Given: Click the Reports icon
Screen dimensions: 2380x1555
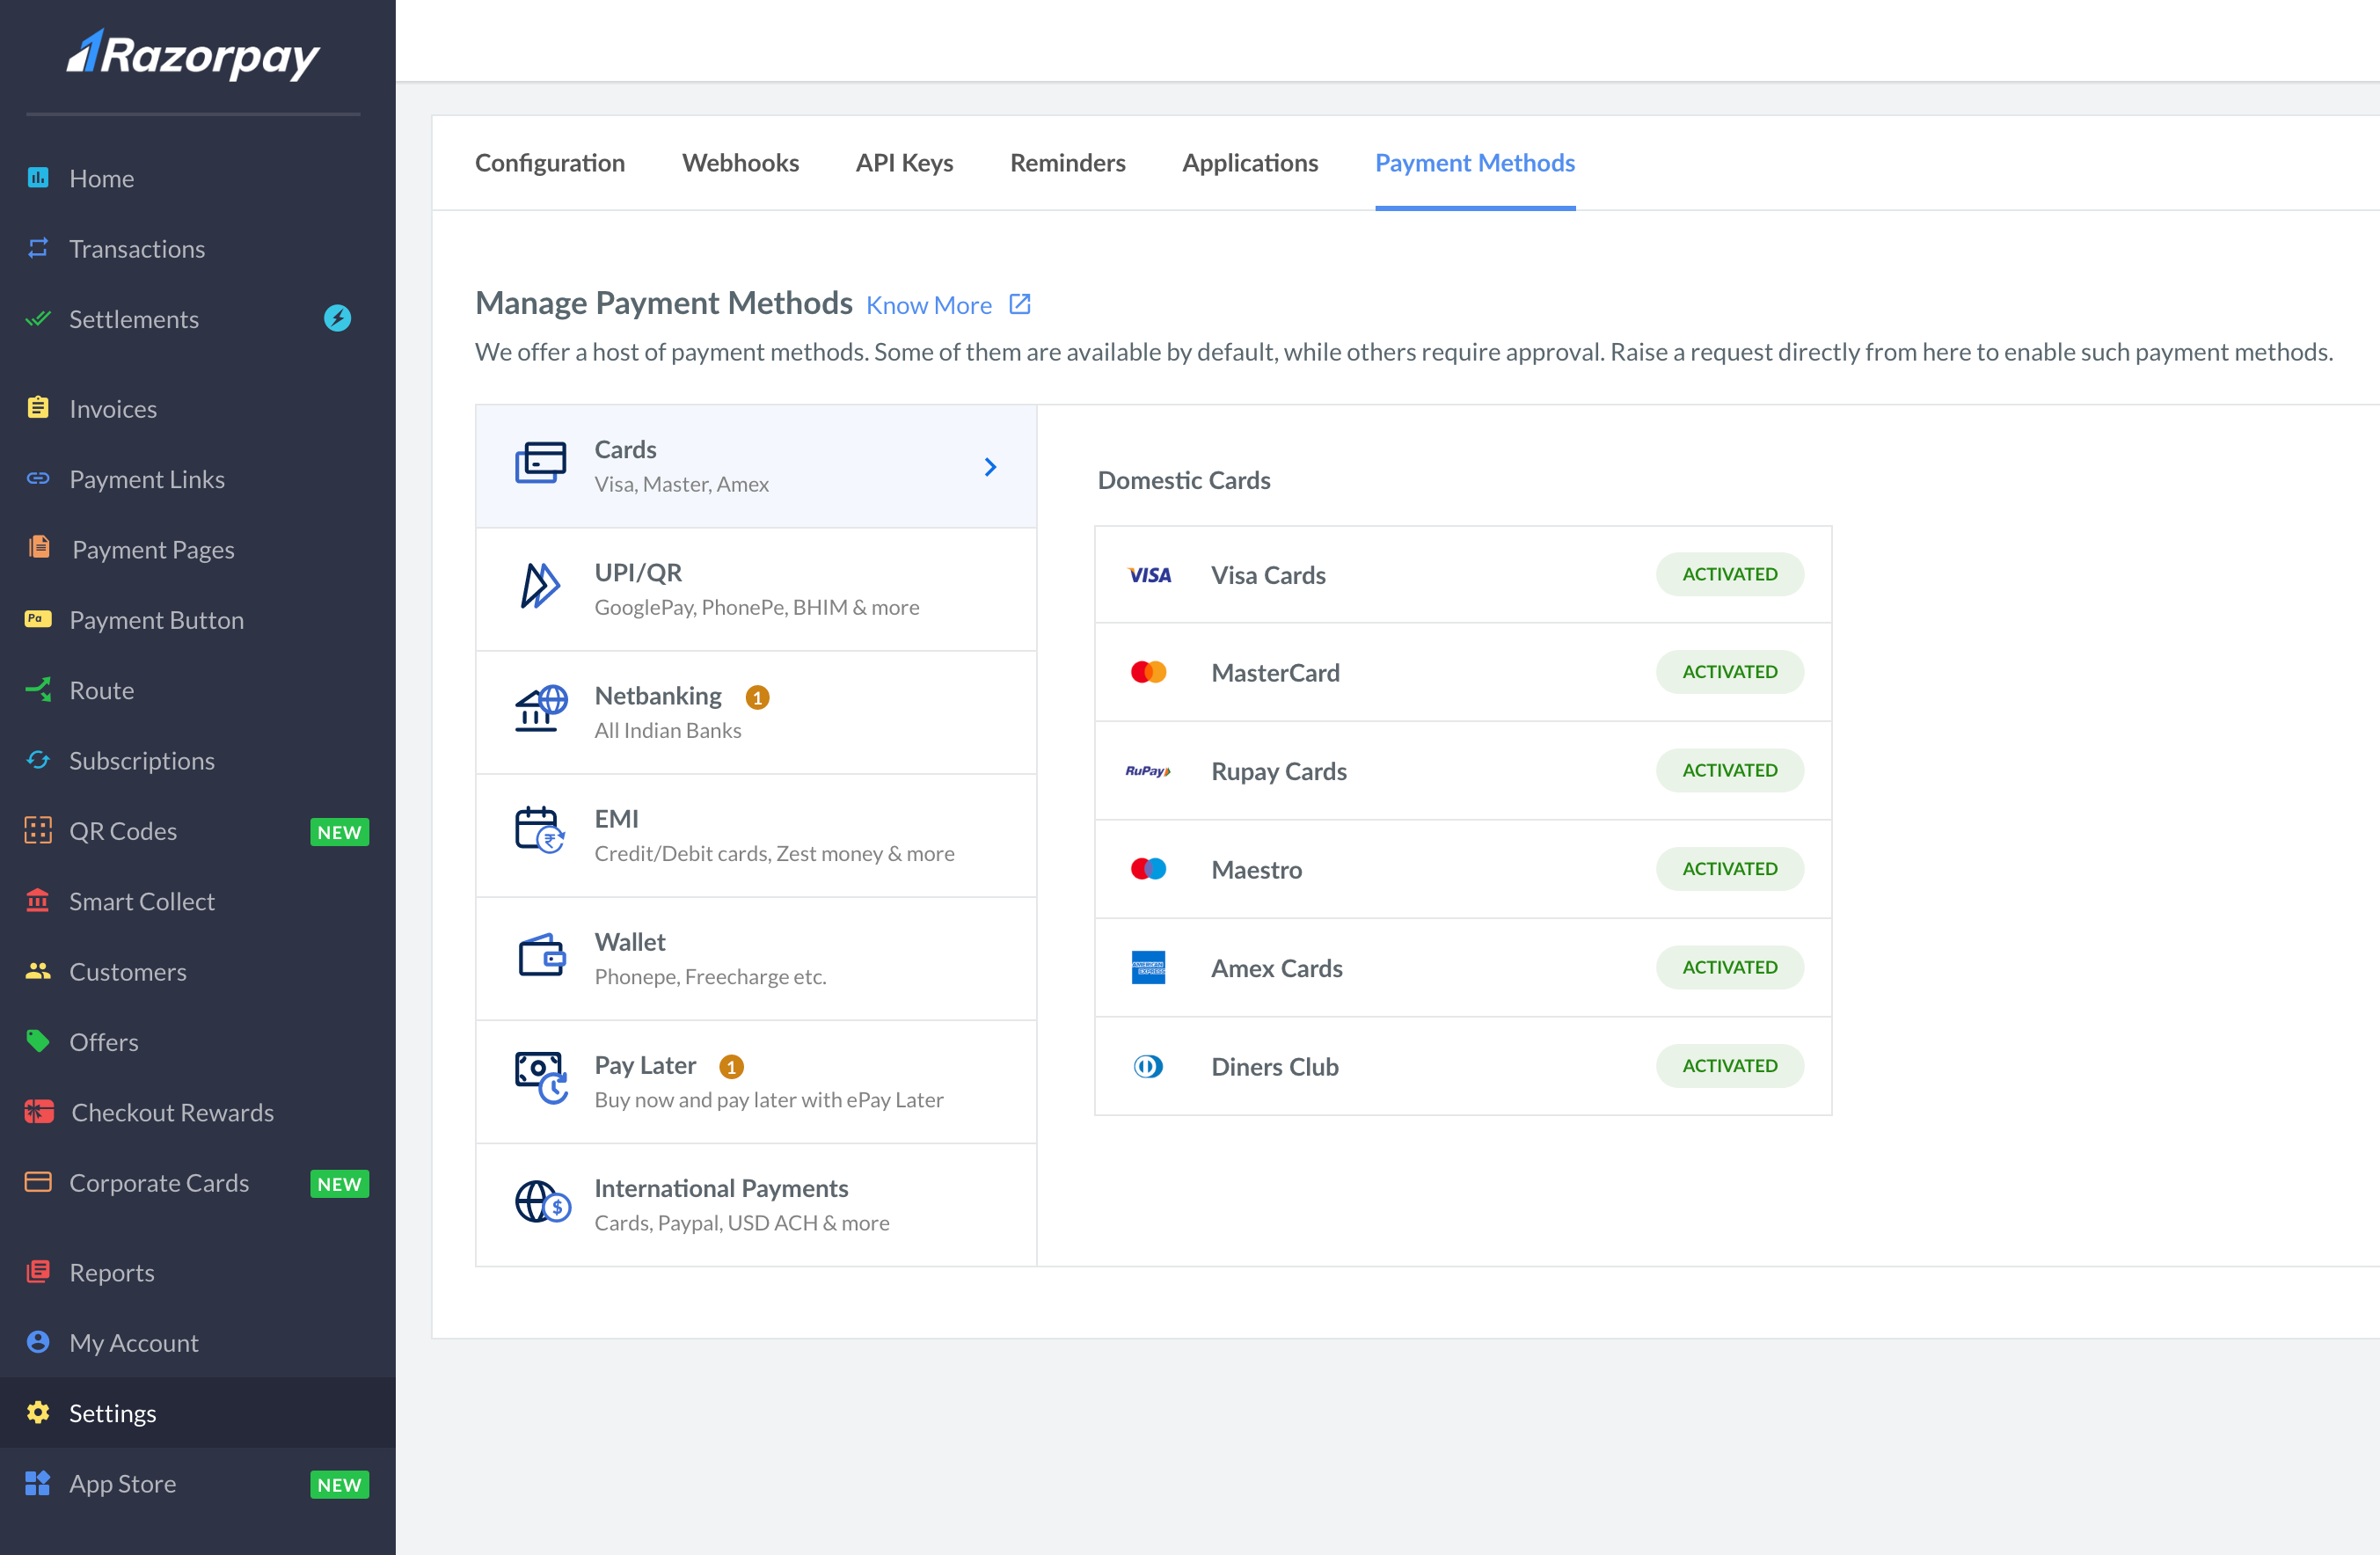Looking at the screenshot, I should tap(38, 1271).
